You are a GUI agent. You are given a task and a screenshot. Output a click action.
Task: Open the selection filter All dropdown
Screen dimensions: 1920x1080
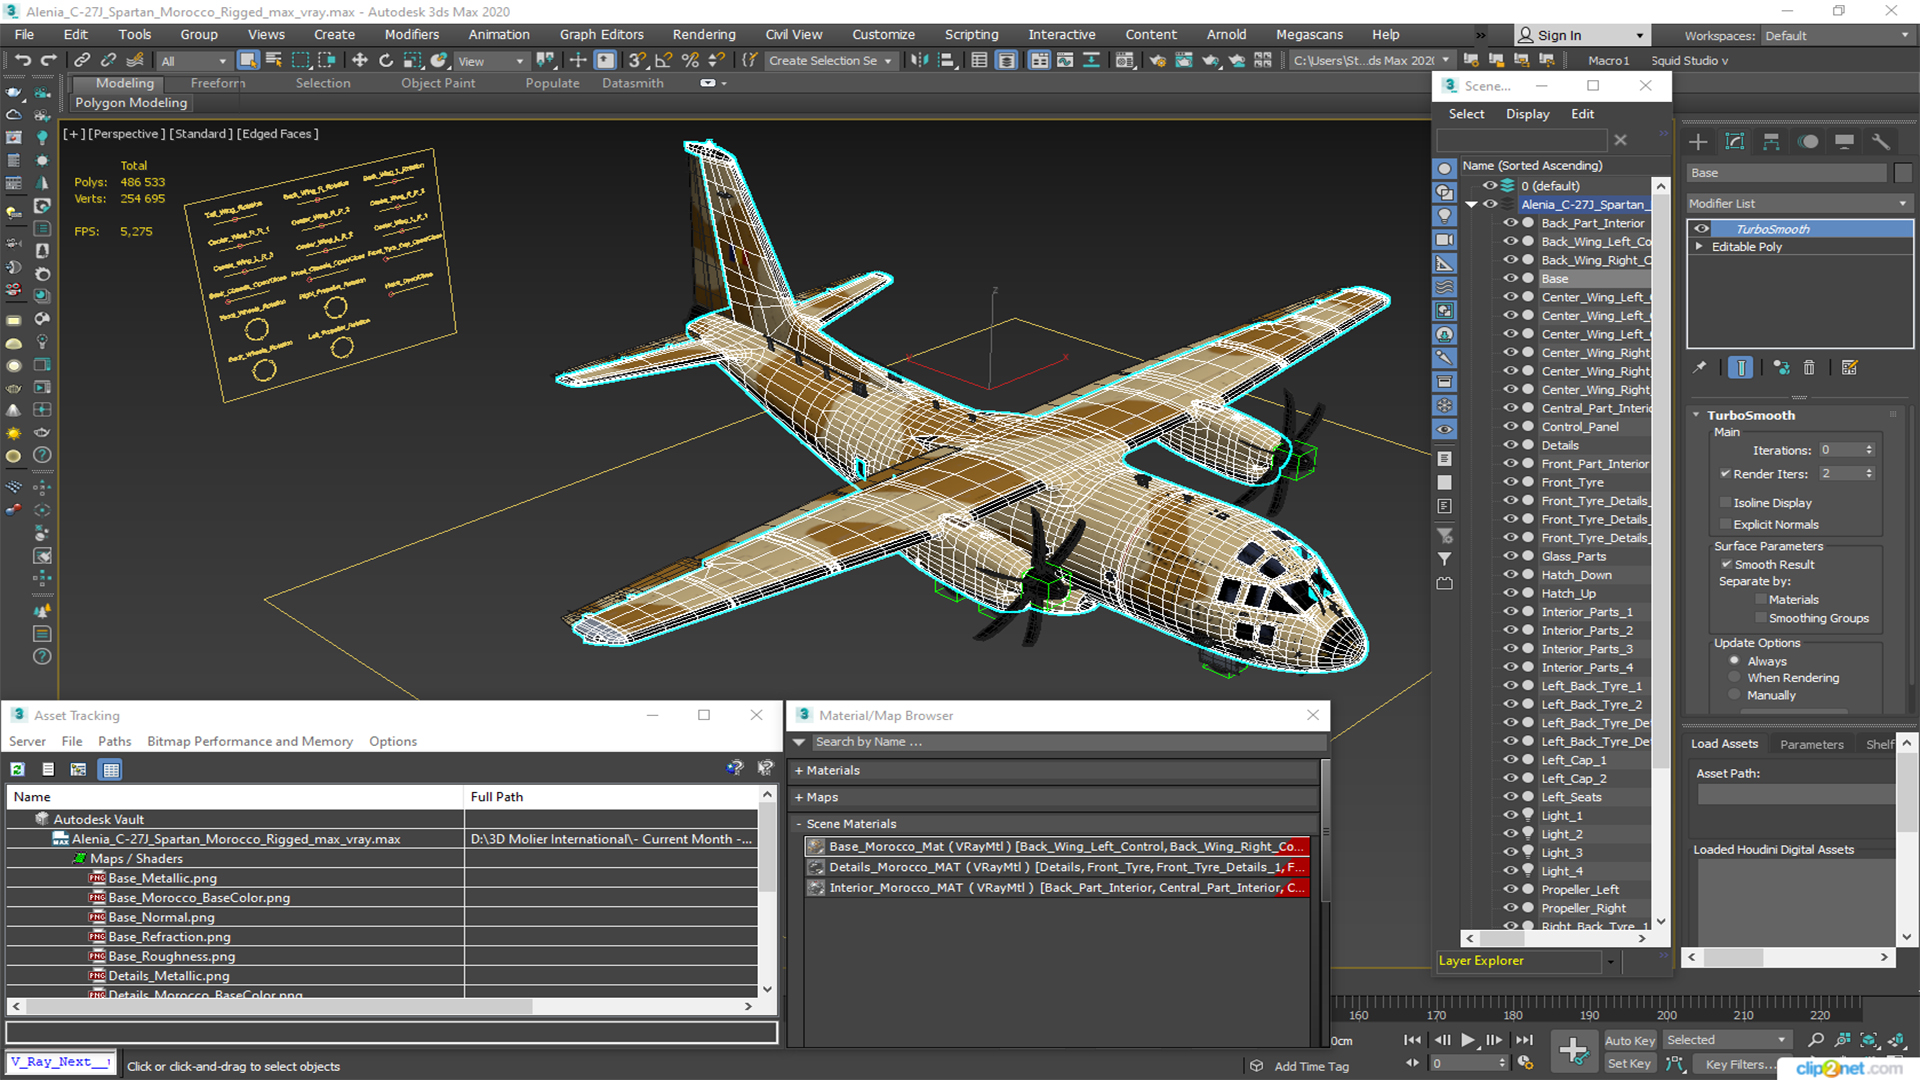[x=194, y=60]
